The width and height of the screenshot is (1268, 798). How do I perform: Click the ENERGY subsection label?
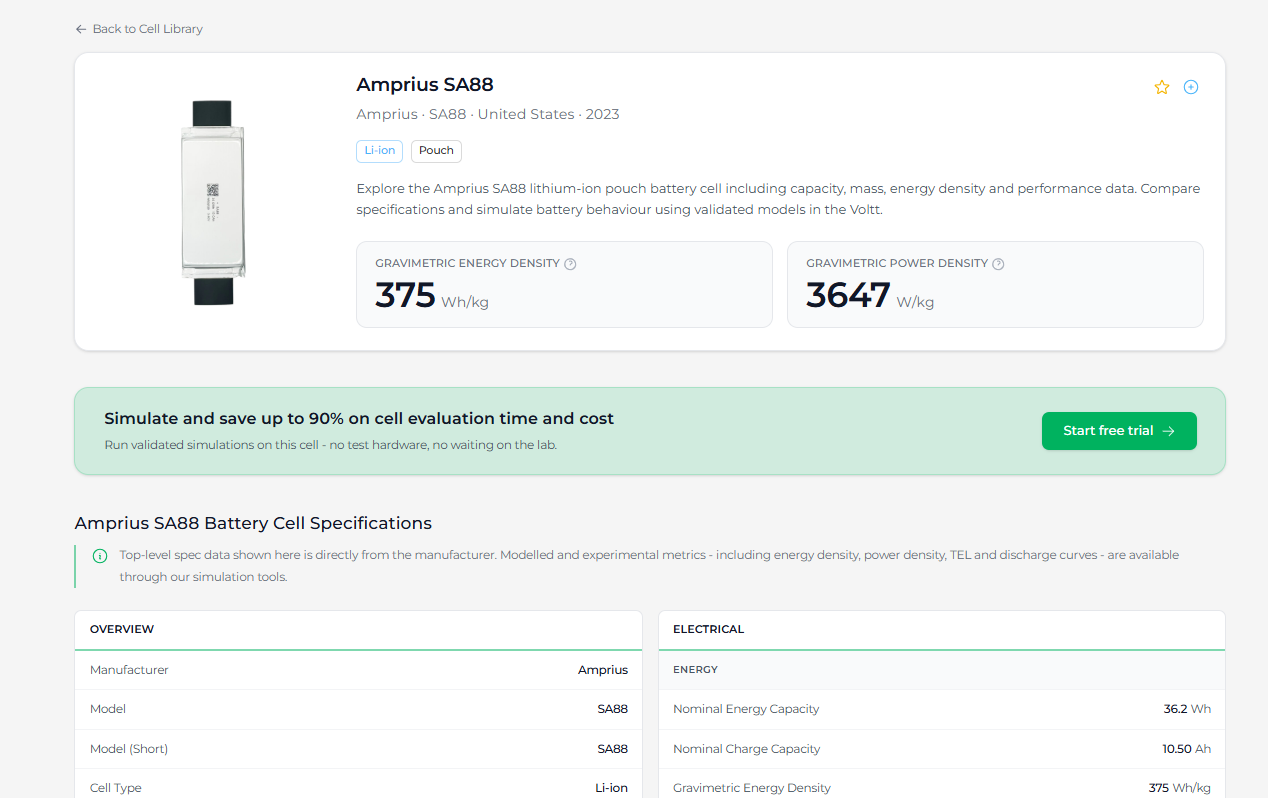[x=696, y=670]
